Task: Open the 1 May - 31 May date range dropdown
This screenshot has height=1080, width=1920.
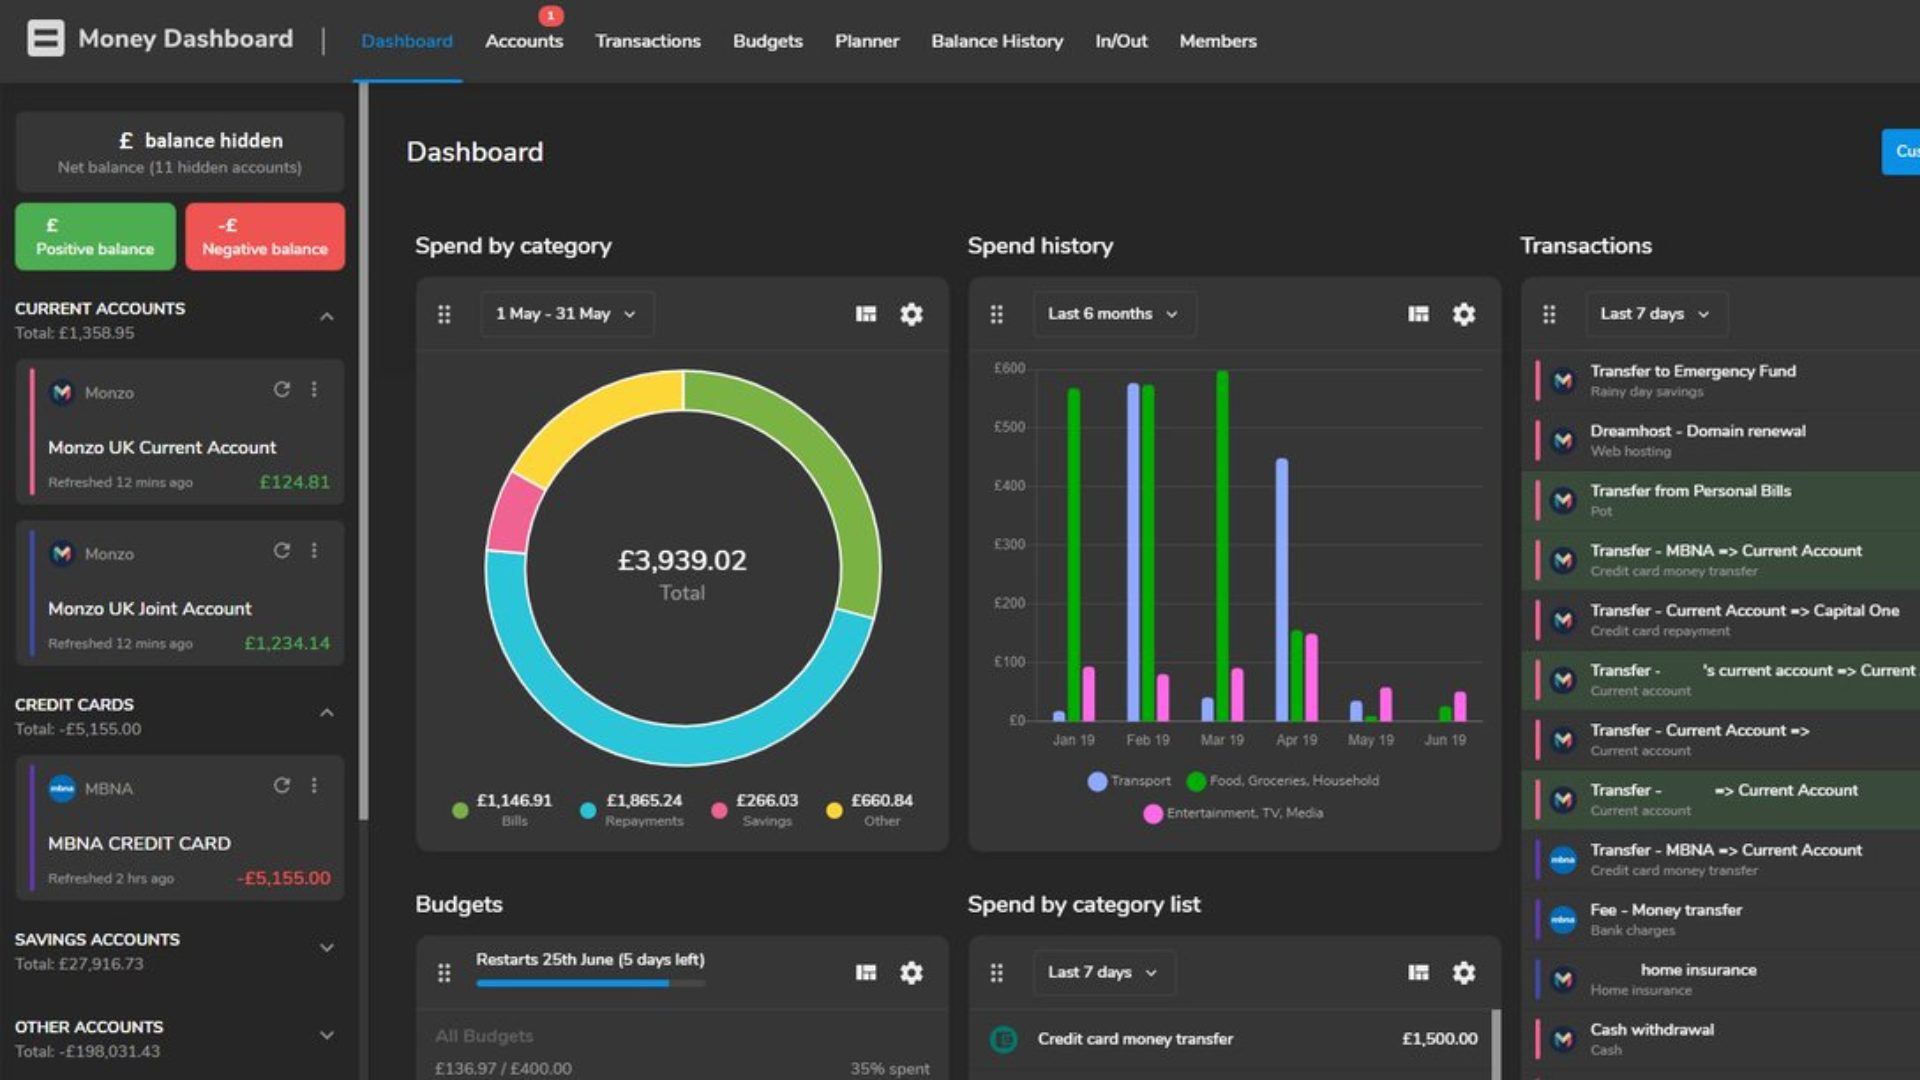Action: [x=566, y=313]
